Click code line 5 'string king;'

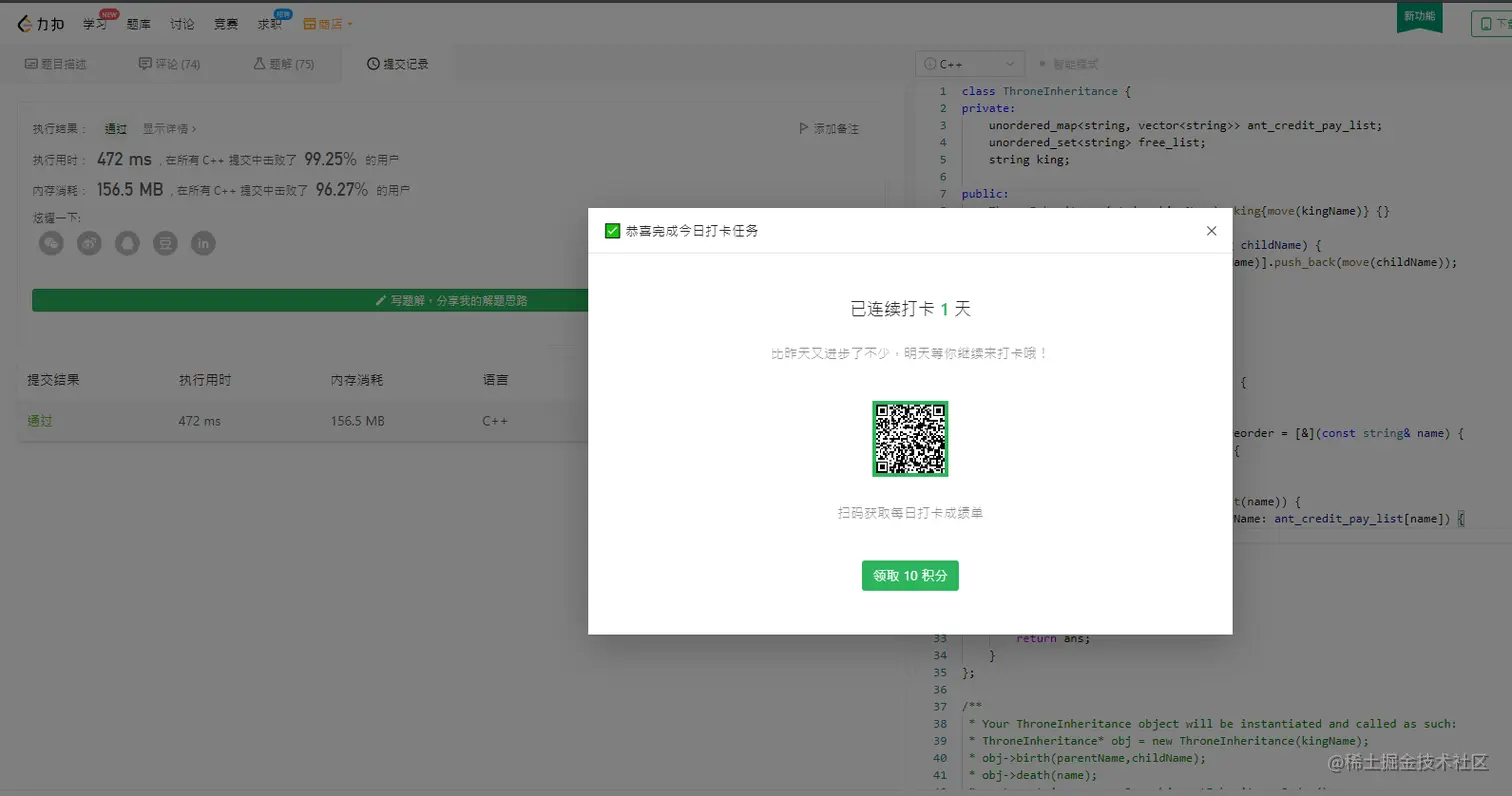pos(1029,159)
